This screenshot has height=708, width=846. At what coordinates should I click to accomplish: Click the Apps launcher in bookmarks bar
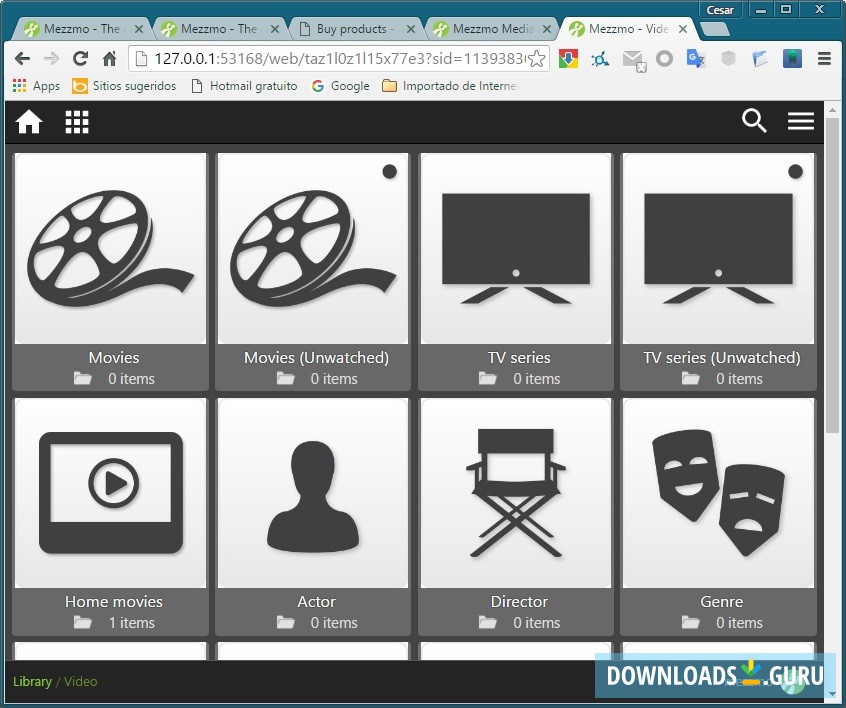18,85
